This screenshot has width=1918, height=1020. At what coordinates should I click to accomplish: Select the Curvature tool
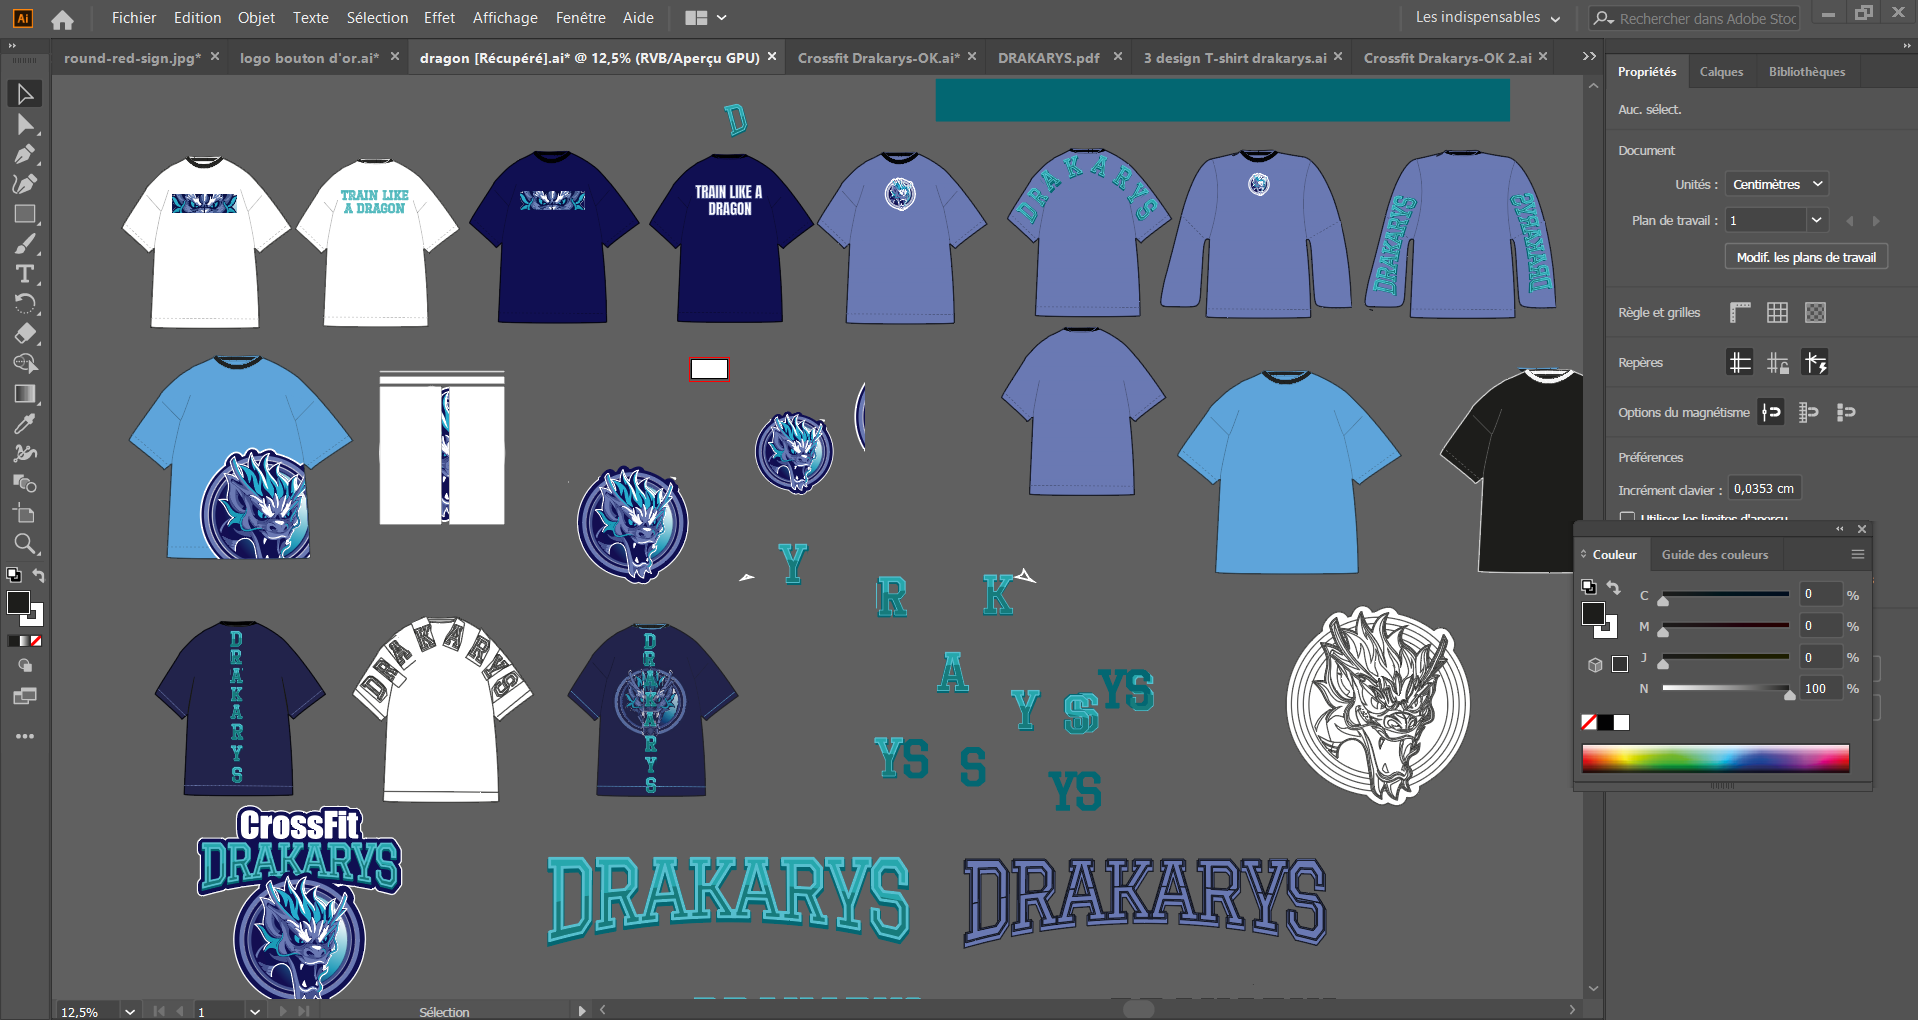tap(25, 184)
